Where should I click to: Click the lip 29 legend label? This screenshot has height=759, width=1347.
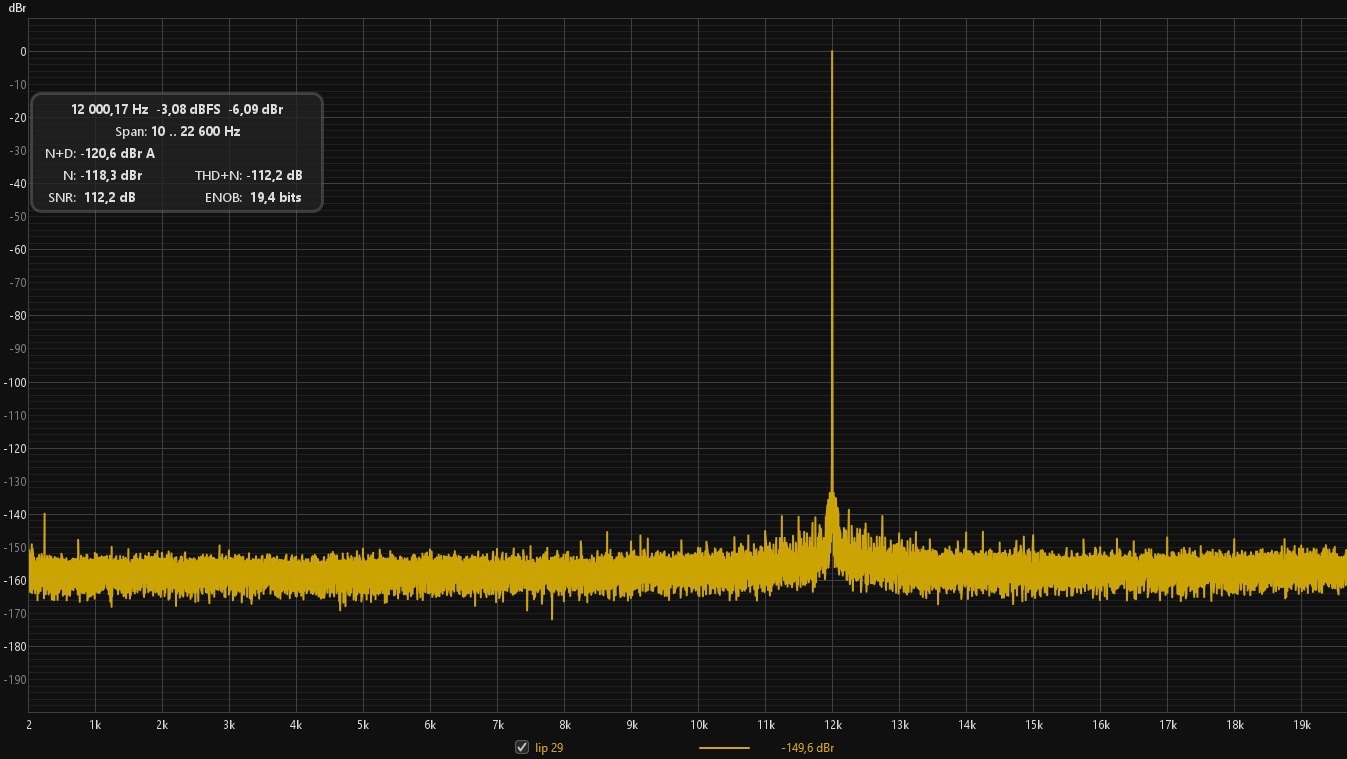tap(549, 748)
